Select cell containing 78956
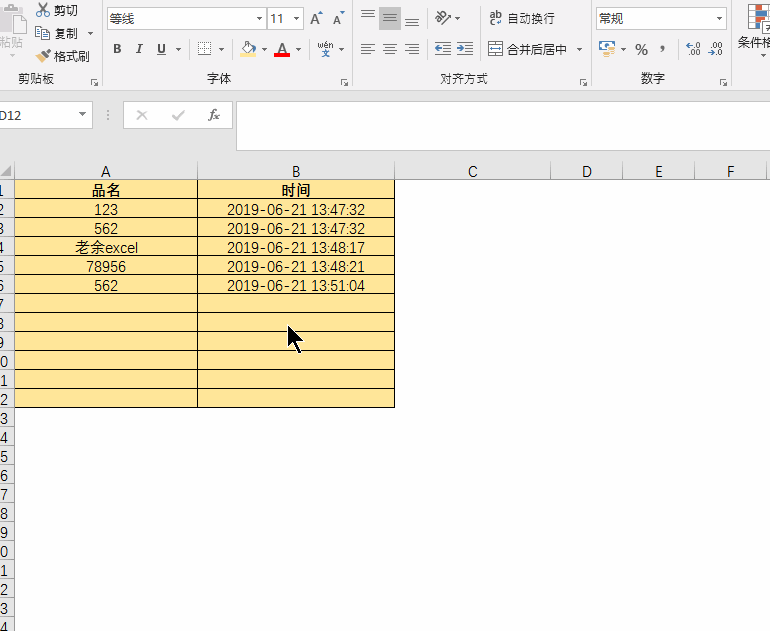 point(106,266)
